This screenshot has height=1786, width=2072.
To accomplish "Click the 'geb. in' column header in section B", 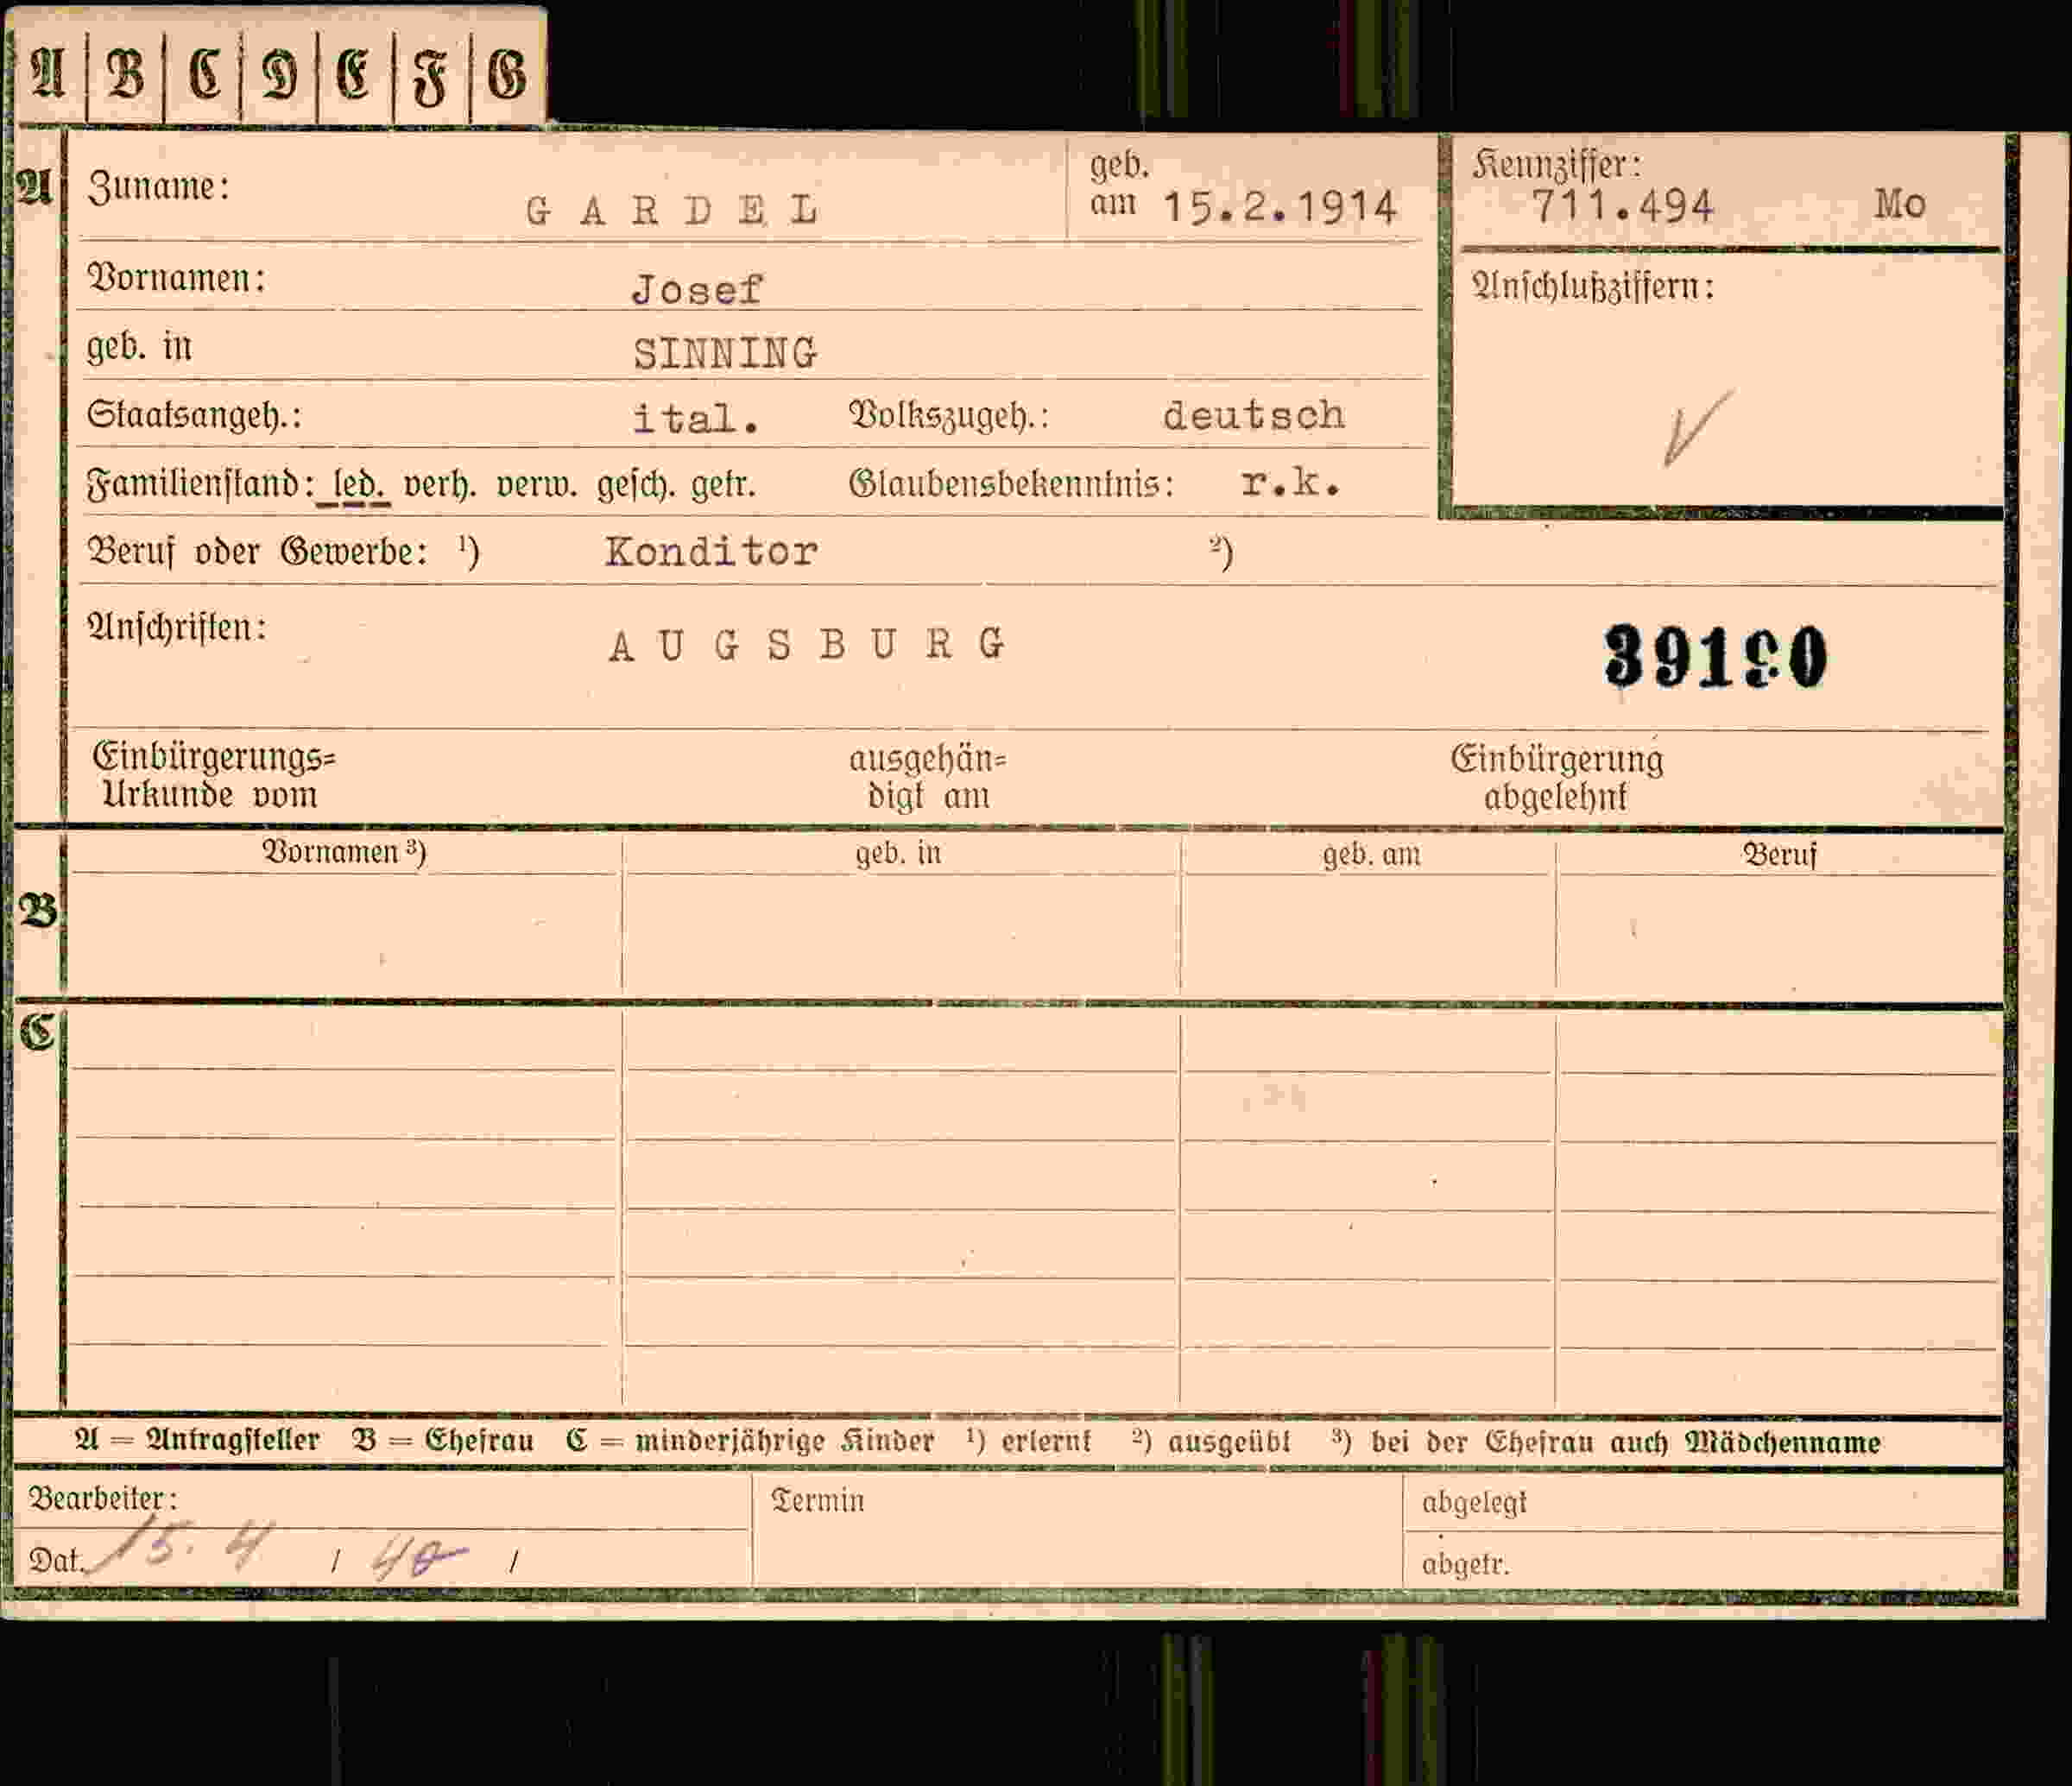I will [x=898, y=853].
